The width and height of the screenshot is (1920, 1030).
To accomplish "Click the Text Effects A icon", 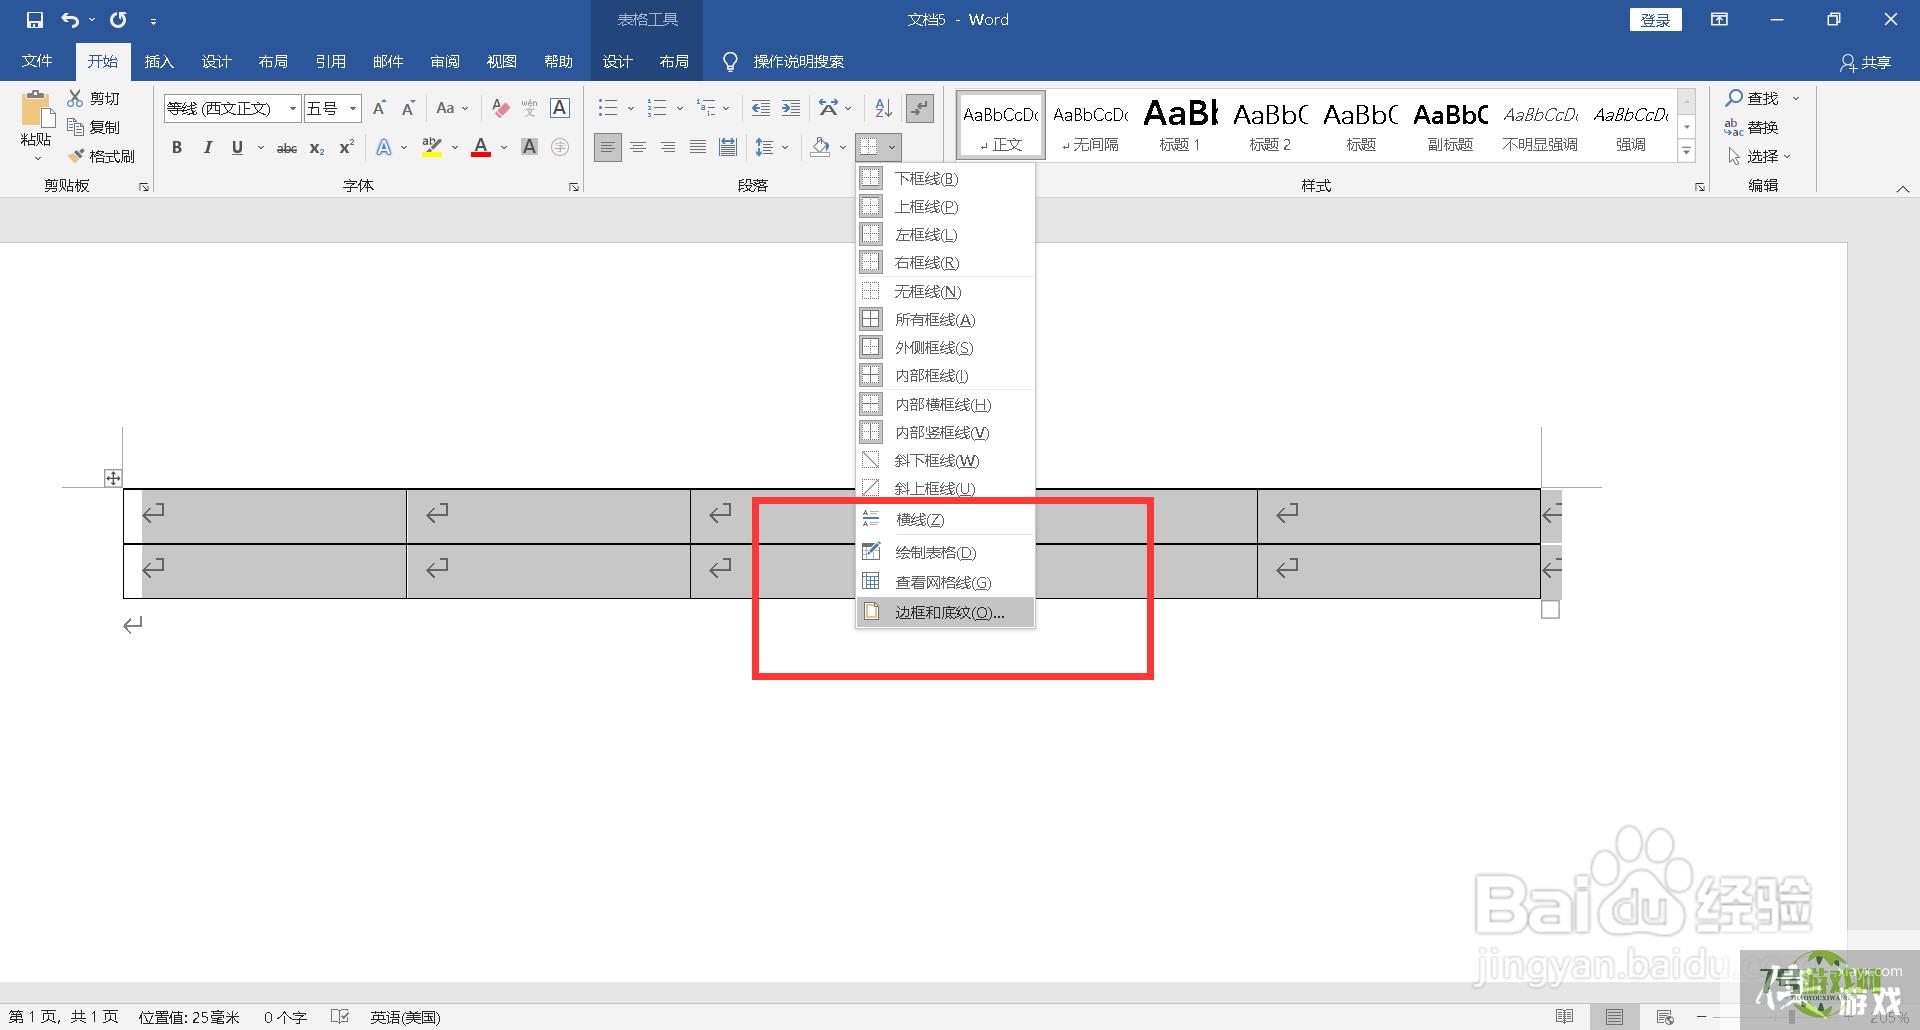I will 384,148.
